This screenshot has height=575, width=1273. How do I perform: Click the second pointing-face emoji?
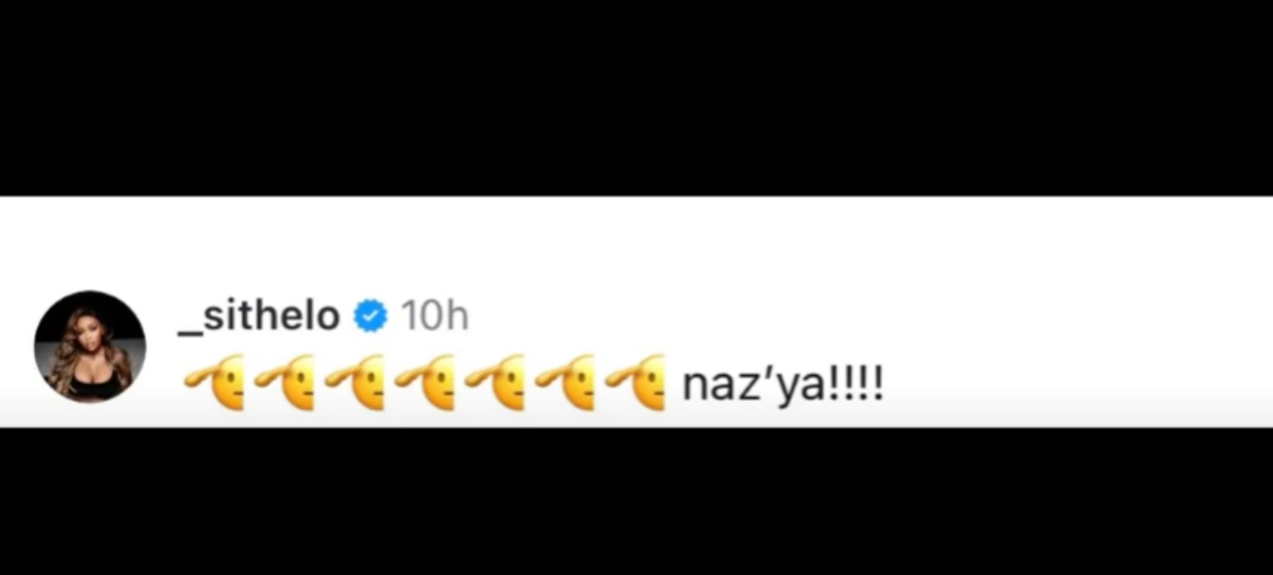287,384
